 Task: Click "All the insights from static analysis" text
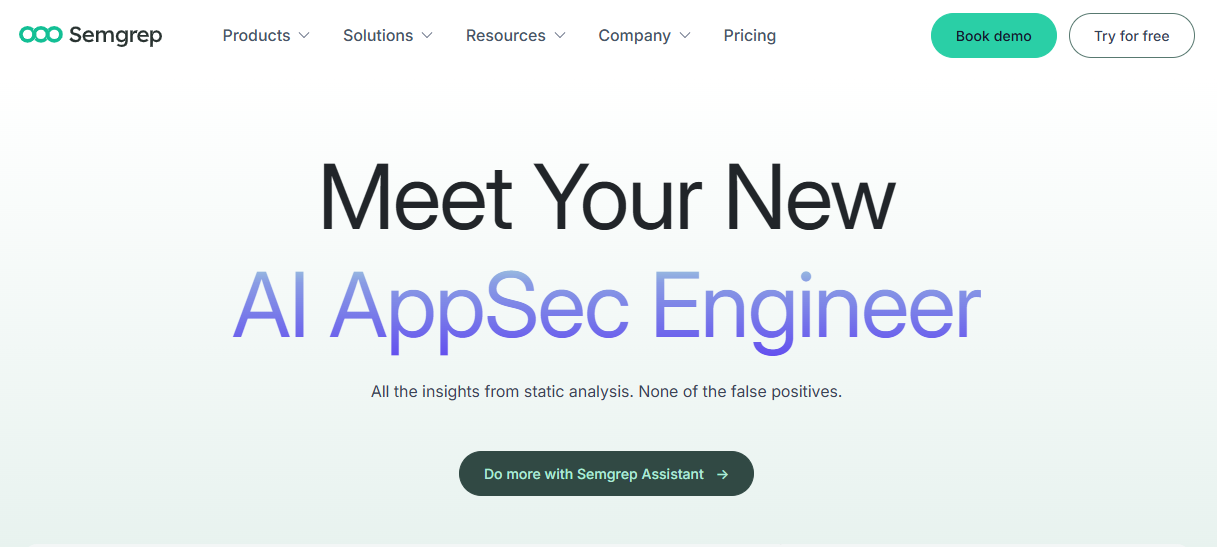point(500,392)
